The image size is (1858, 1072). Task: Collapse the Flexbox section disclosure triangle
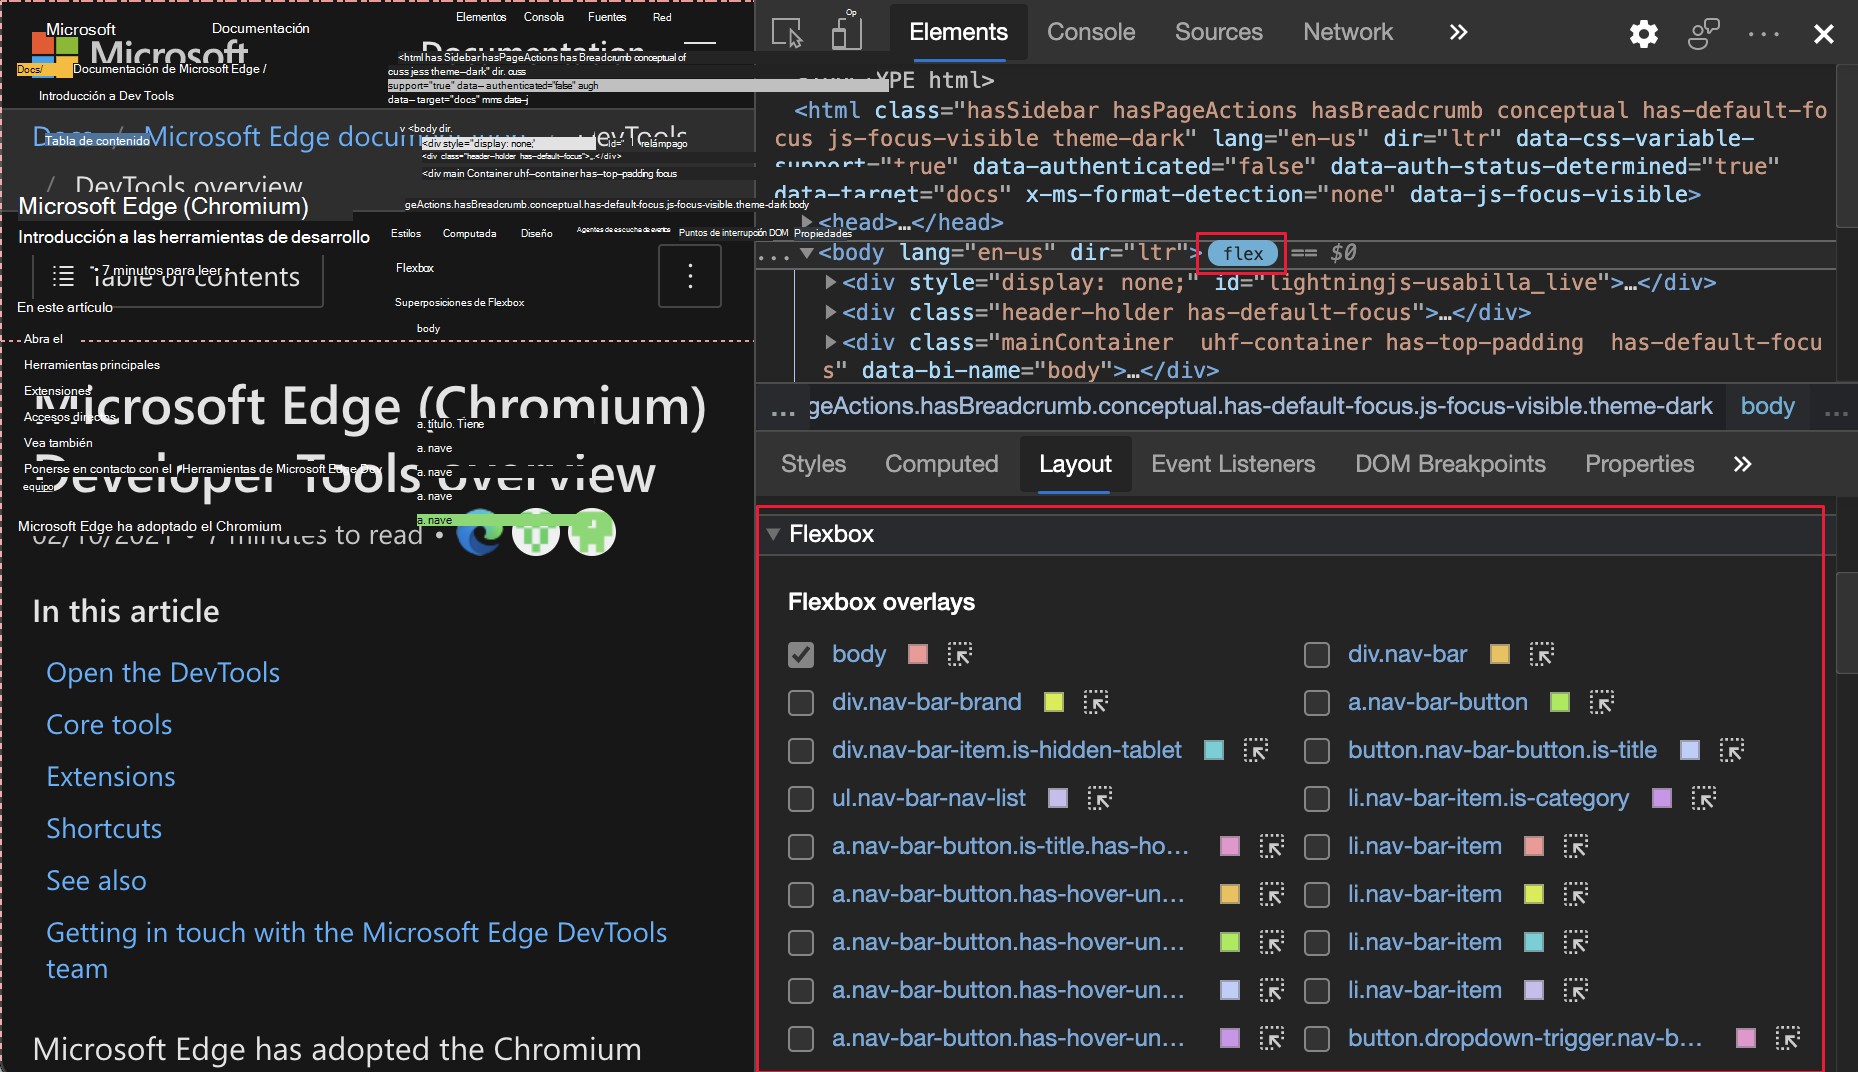click(772, 534)
